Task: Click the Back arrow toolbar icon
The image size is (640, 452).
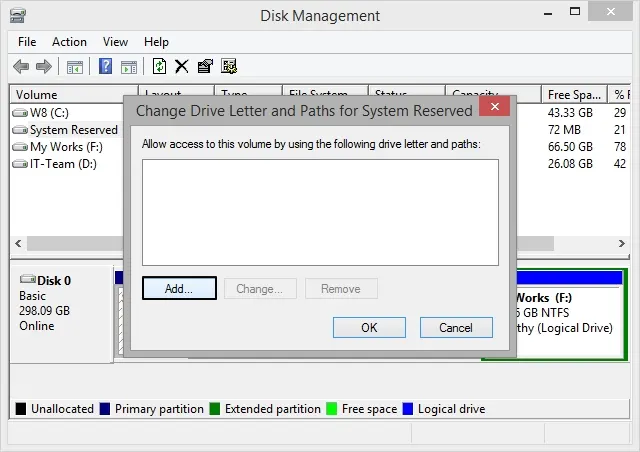Action: (x=21, y=66)
